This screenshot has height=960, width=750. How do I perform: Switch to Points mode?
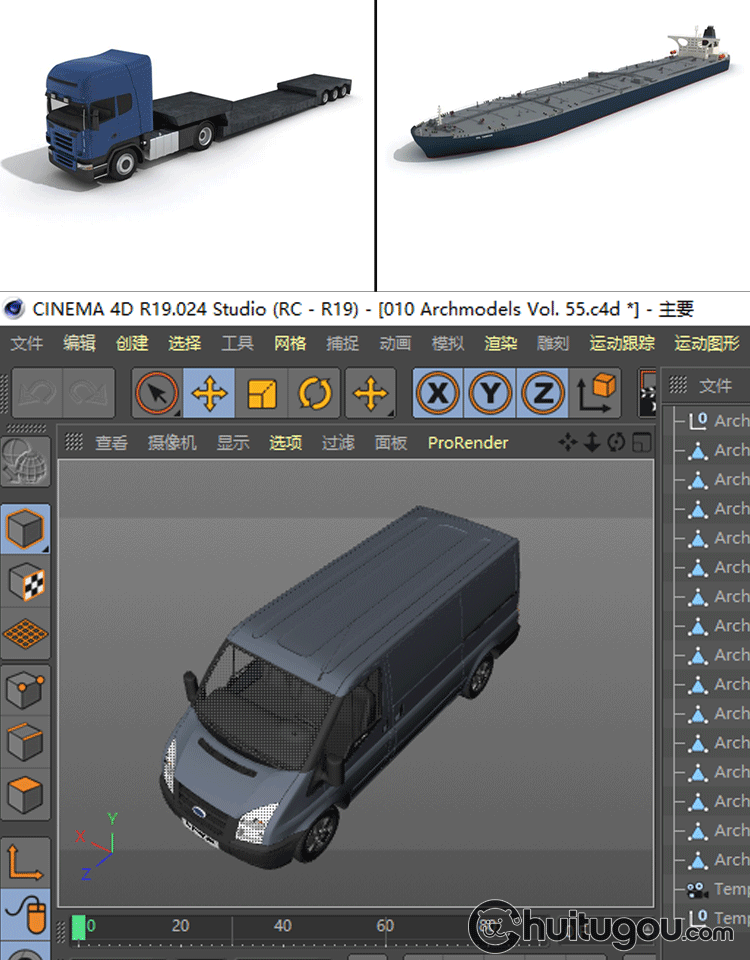(x=25, y=689)
